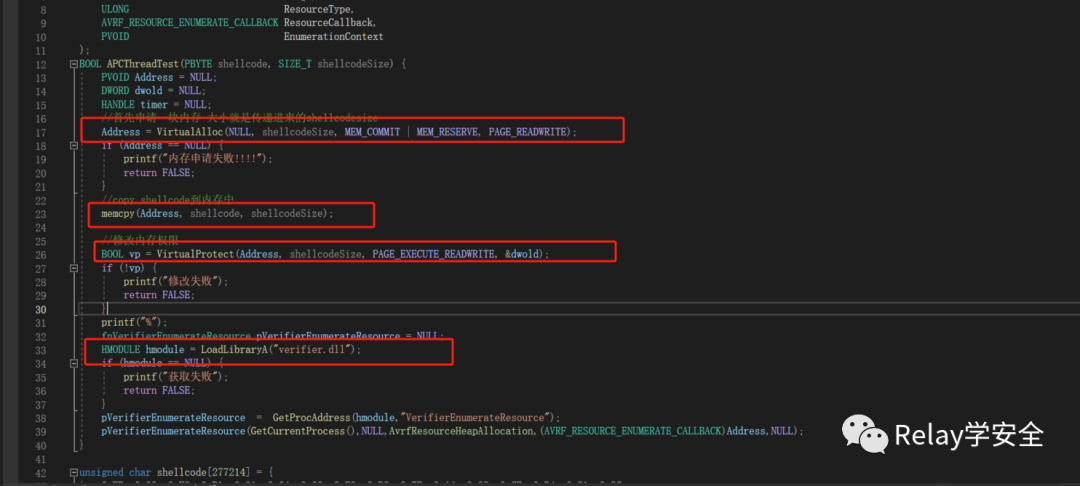Click the PAGE_EXECUTE_READWRITE constant
Viewport: 1080px width, 486px height.
click(433, 255)
